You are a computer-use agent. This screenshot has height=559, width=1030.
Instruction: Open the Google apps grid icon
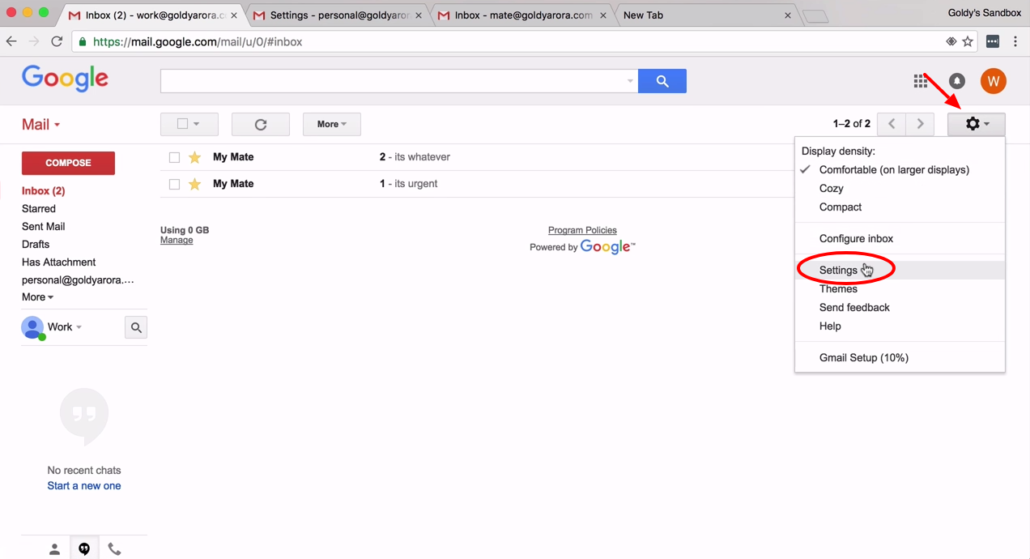coord(920,81)
